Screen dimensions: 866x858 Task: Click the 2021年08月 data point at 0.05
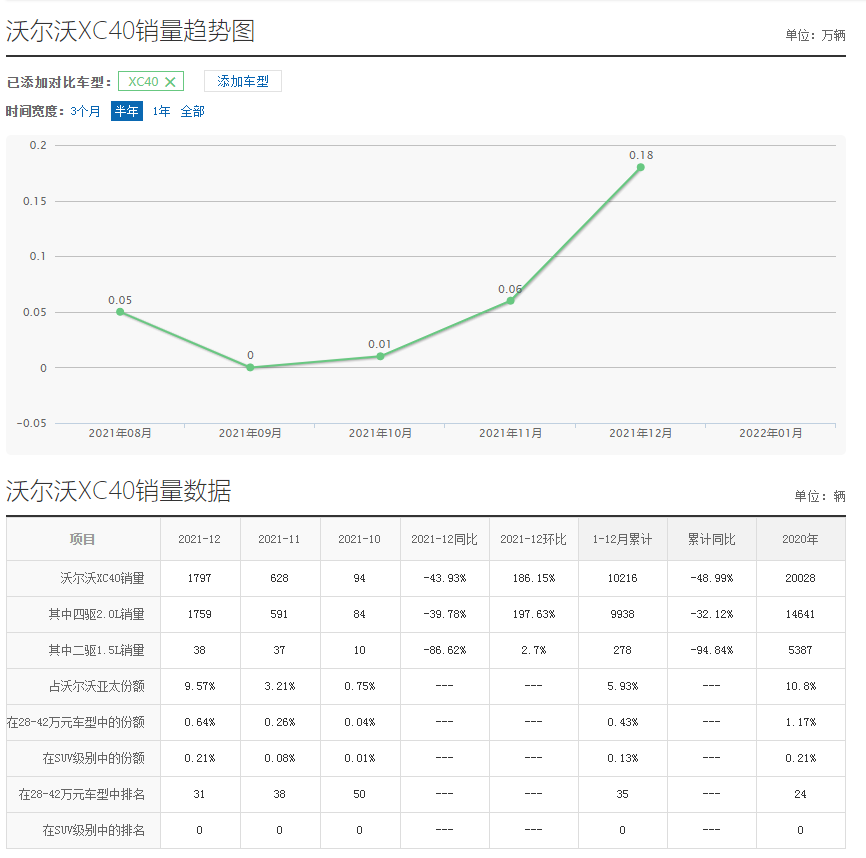(x=120, y=312)
